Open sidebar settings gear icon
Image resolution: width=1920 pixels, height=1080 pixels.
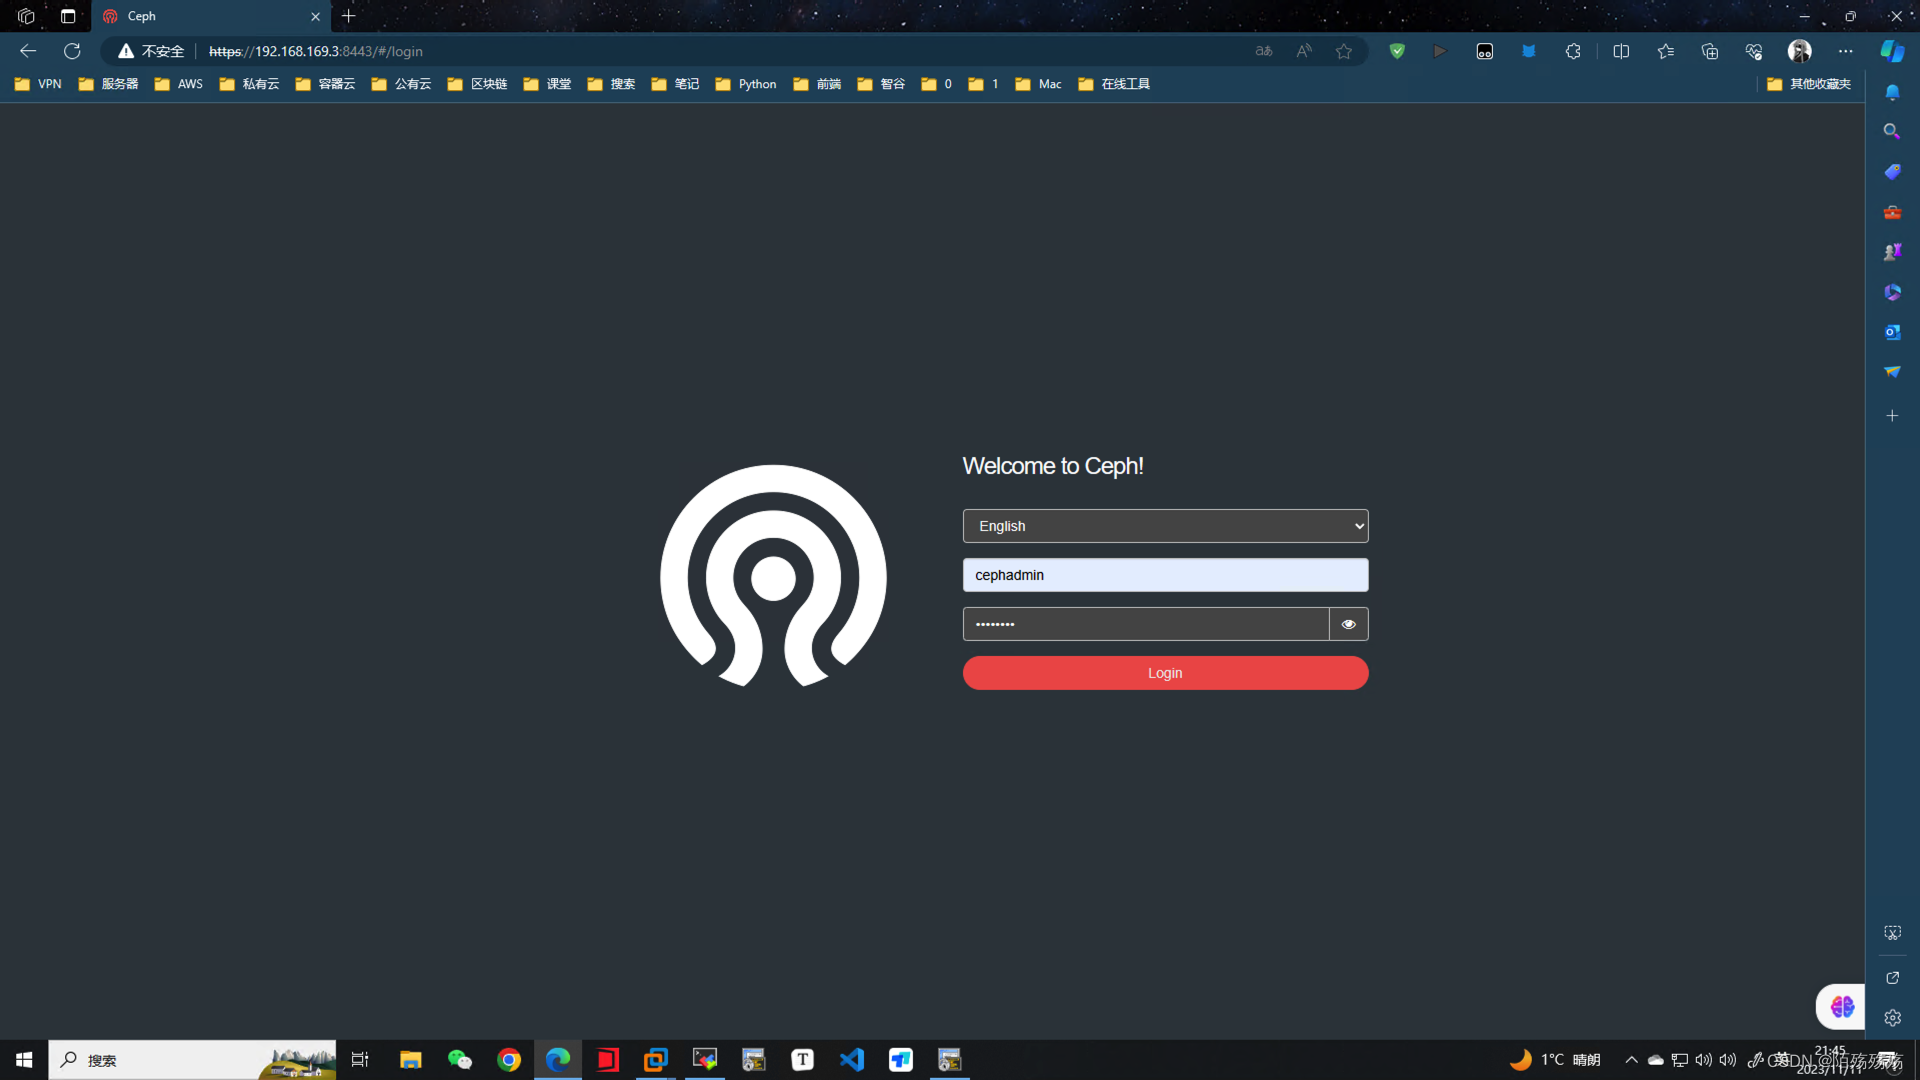(1892, 1018)
